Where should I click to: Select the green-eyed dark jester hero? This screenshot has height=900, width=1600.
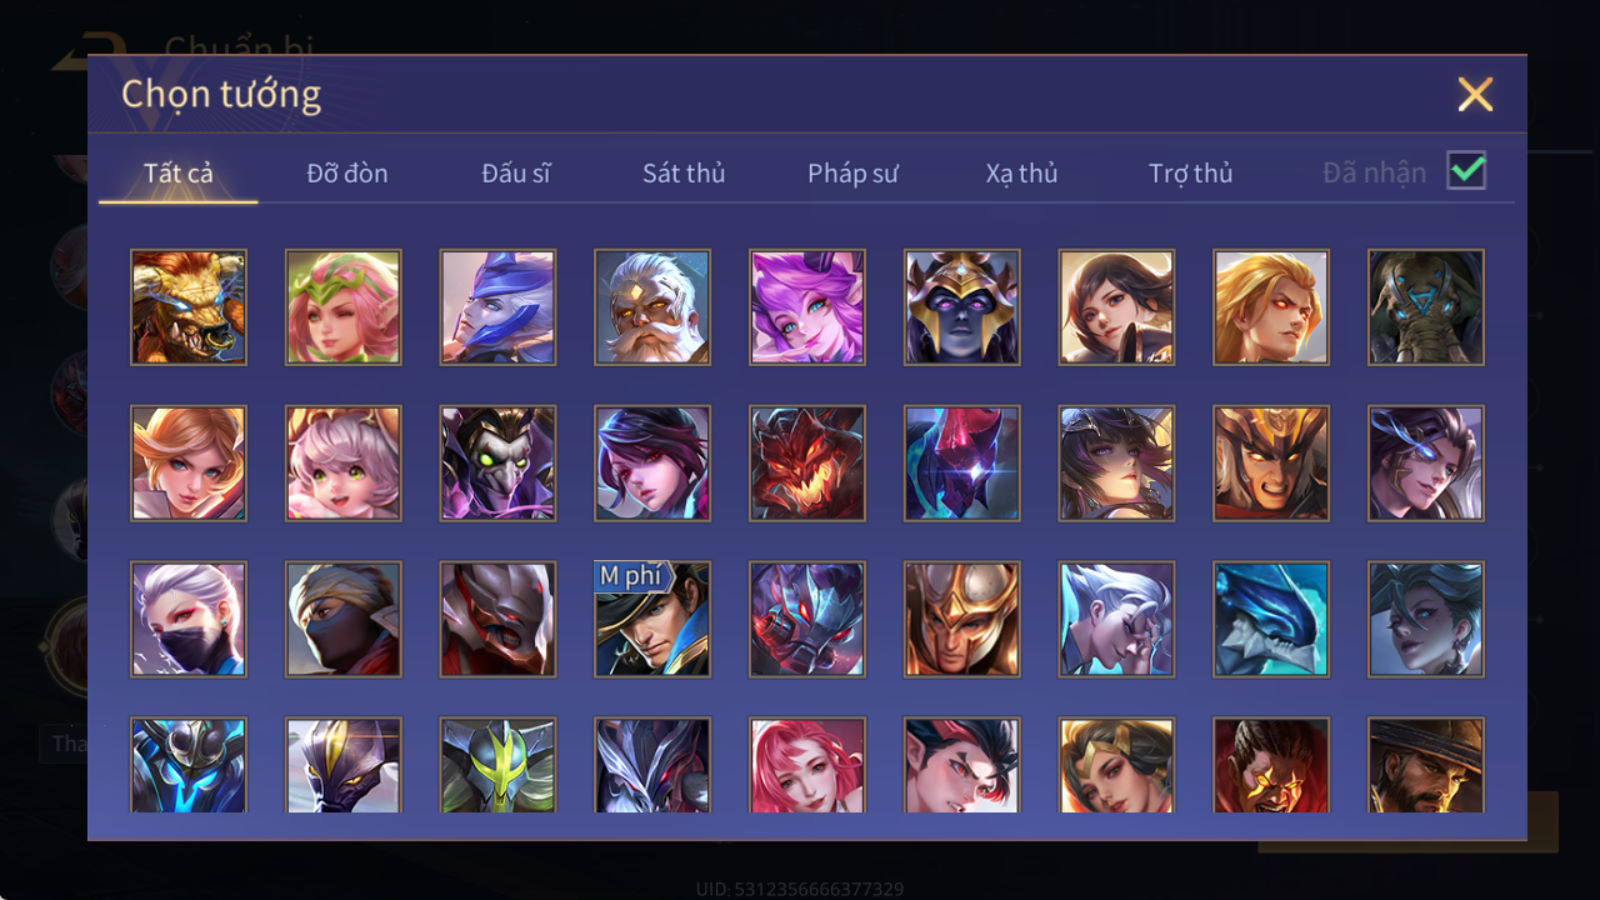click(x=498, y=463)
